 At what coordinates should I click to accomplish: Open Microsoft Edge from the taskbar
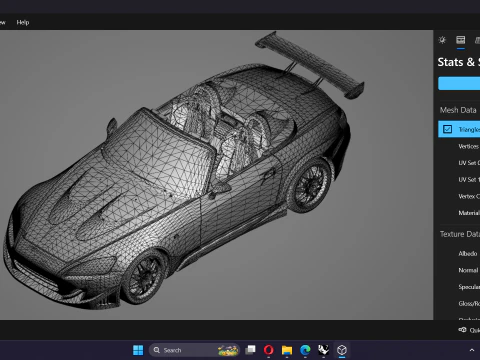[x=305, y=350]
